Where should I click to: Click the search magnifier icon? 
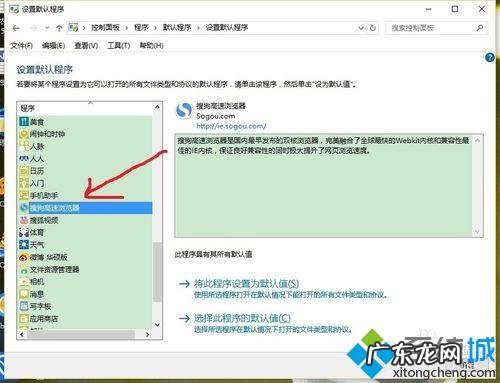480,28
